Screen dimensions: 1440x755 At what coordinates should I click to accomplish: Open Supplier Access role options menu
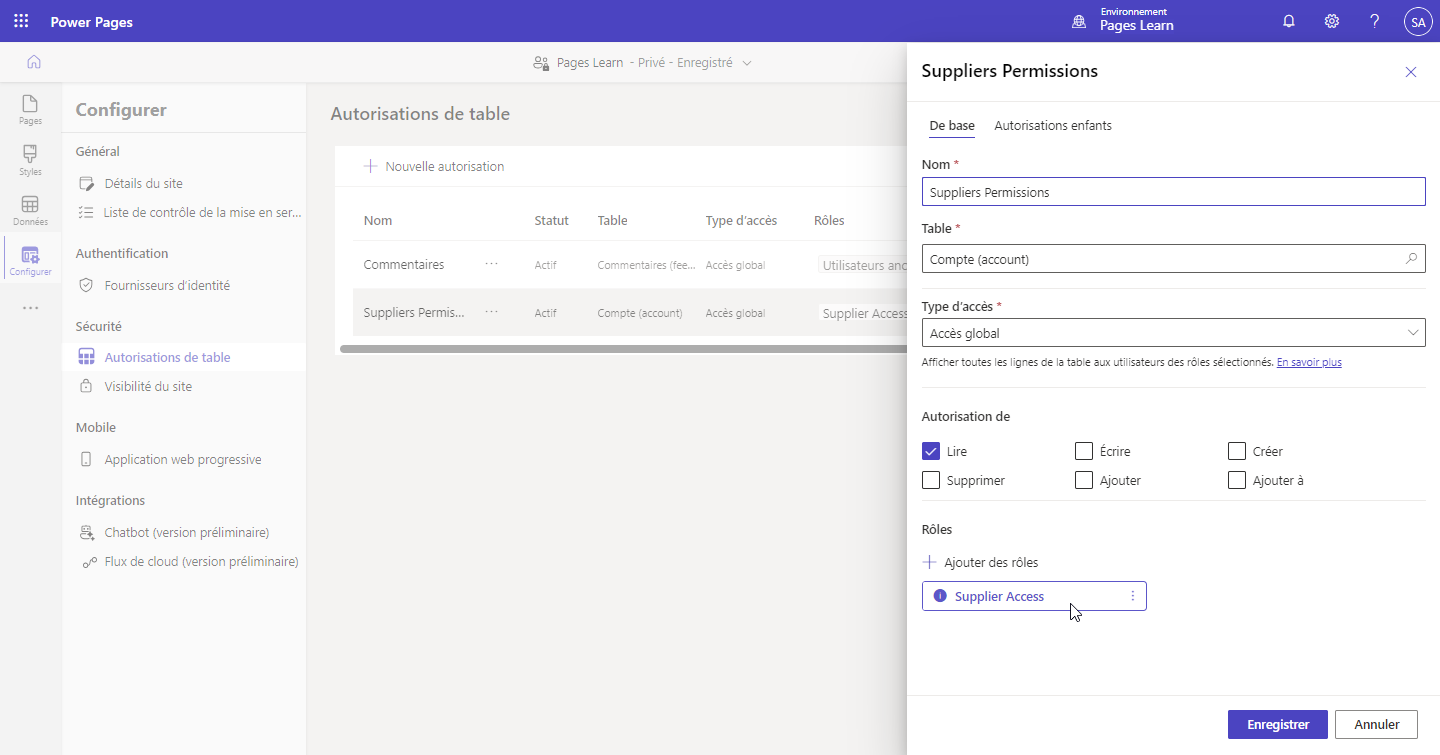(1132, 596)
